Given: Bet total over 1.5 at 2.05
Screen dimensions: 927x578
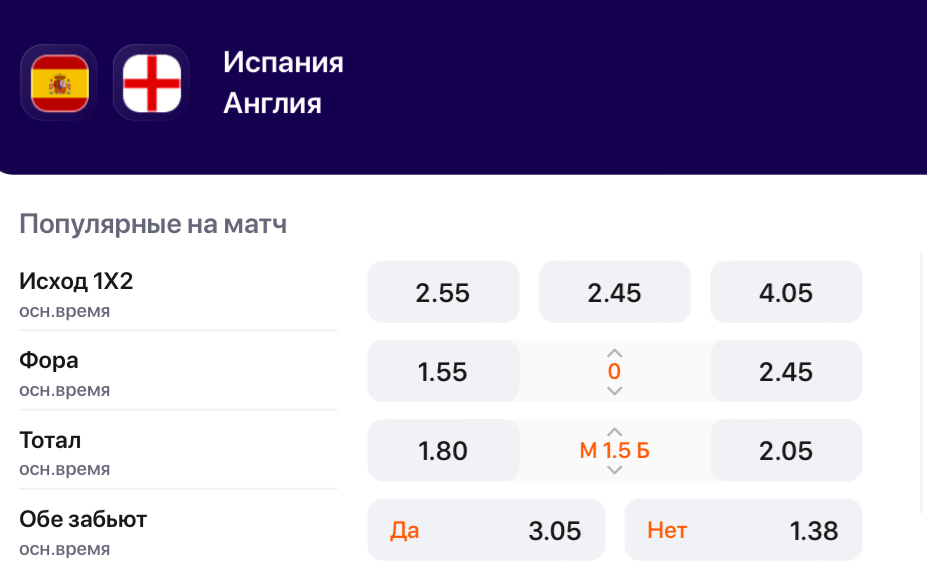Looking at the screenshot, I should coord(786,451).
